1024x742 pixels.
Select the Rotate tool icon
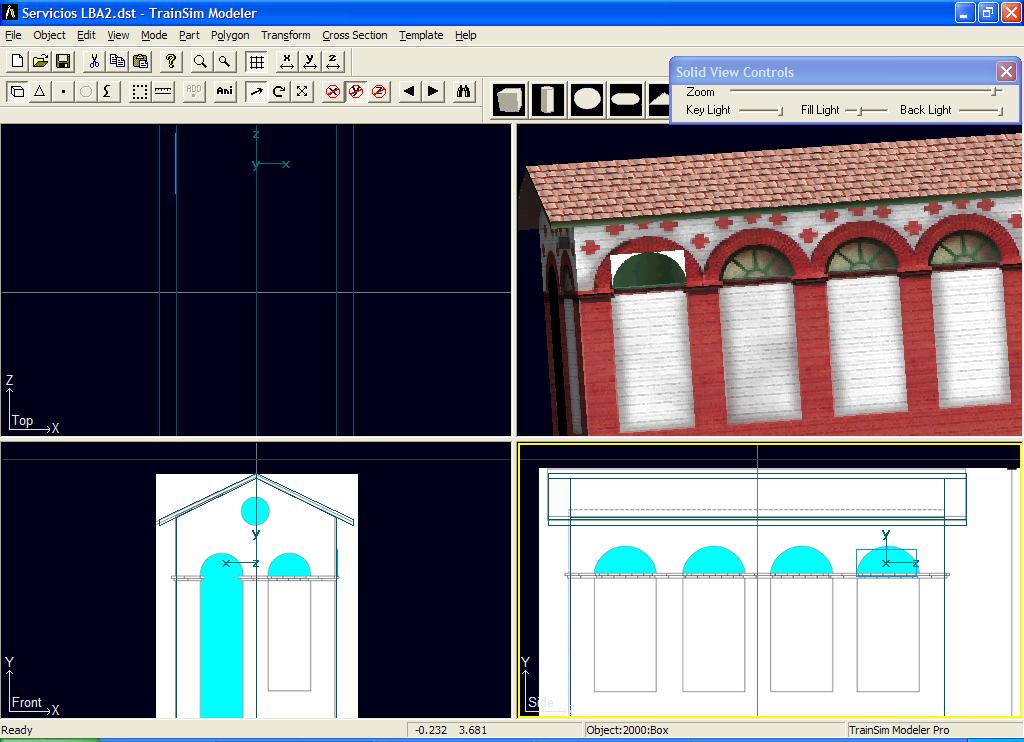[279, 92]
